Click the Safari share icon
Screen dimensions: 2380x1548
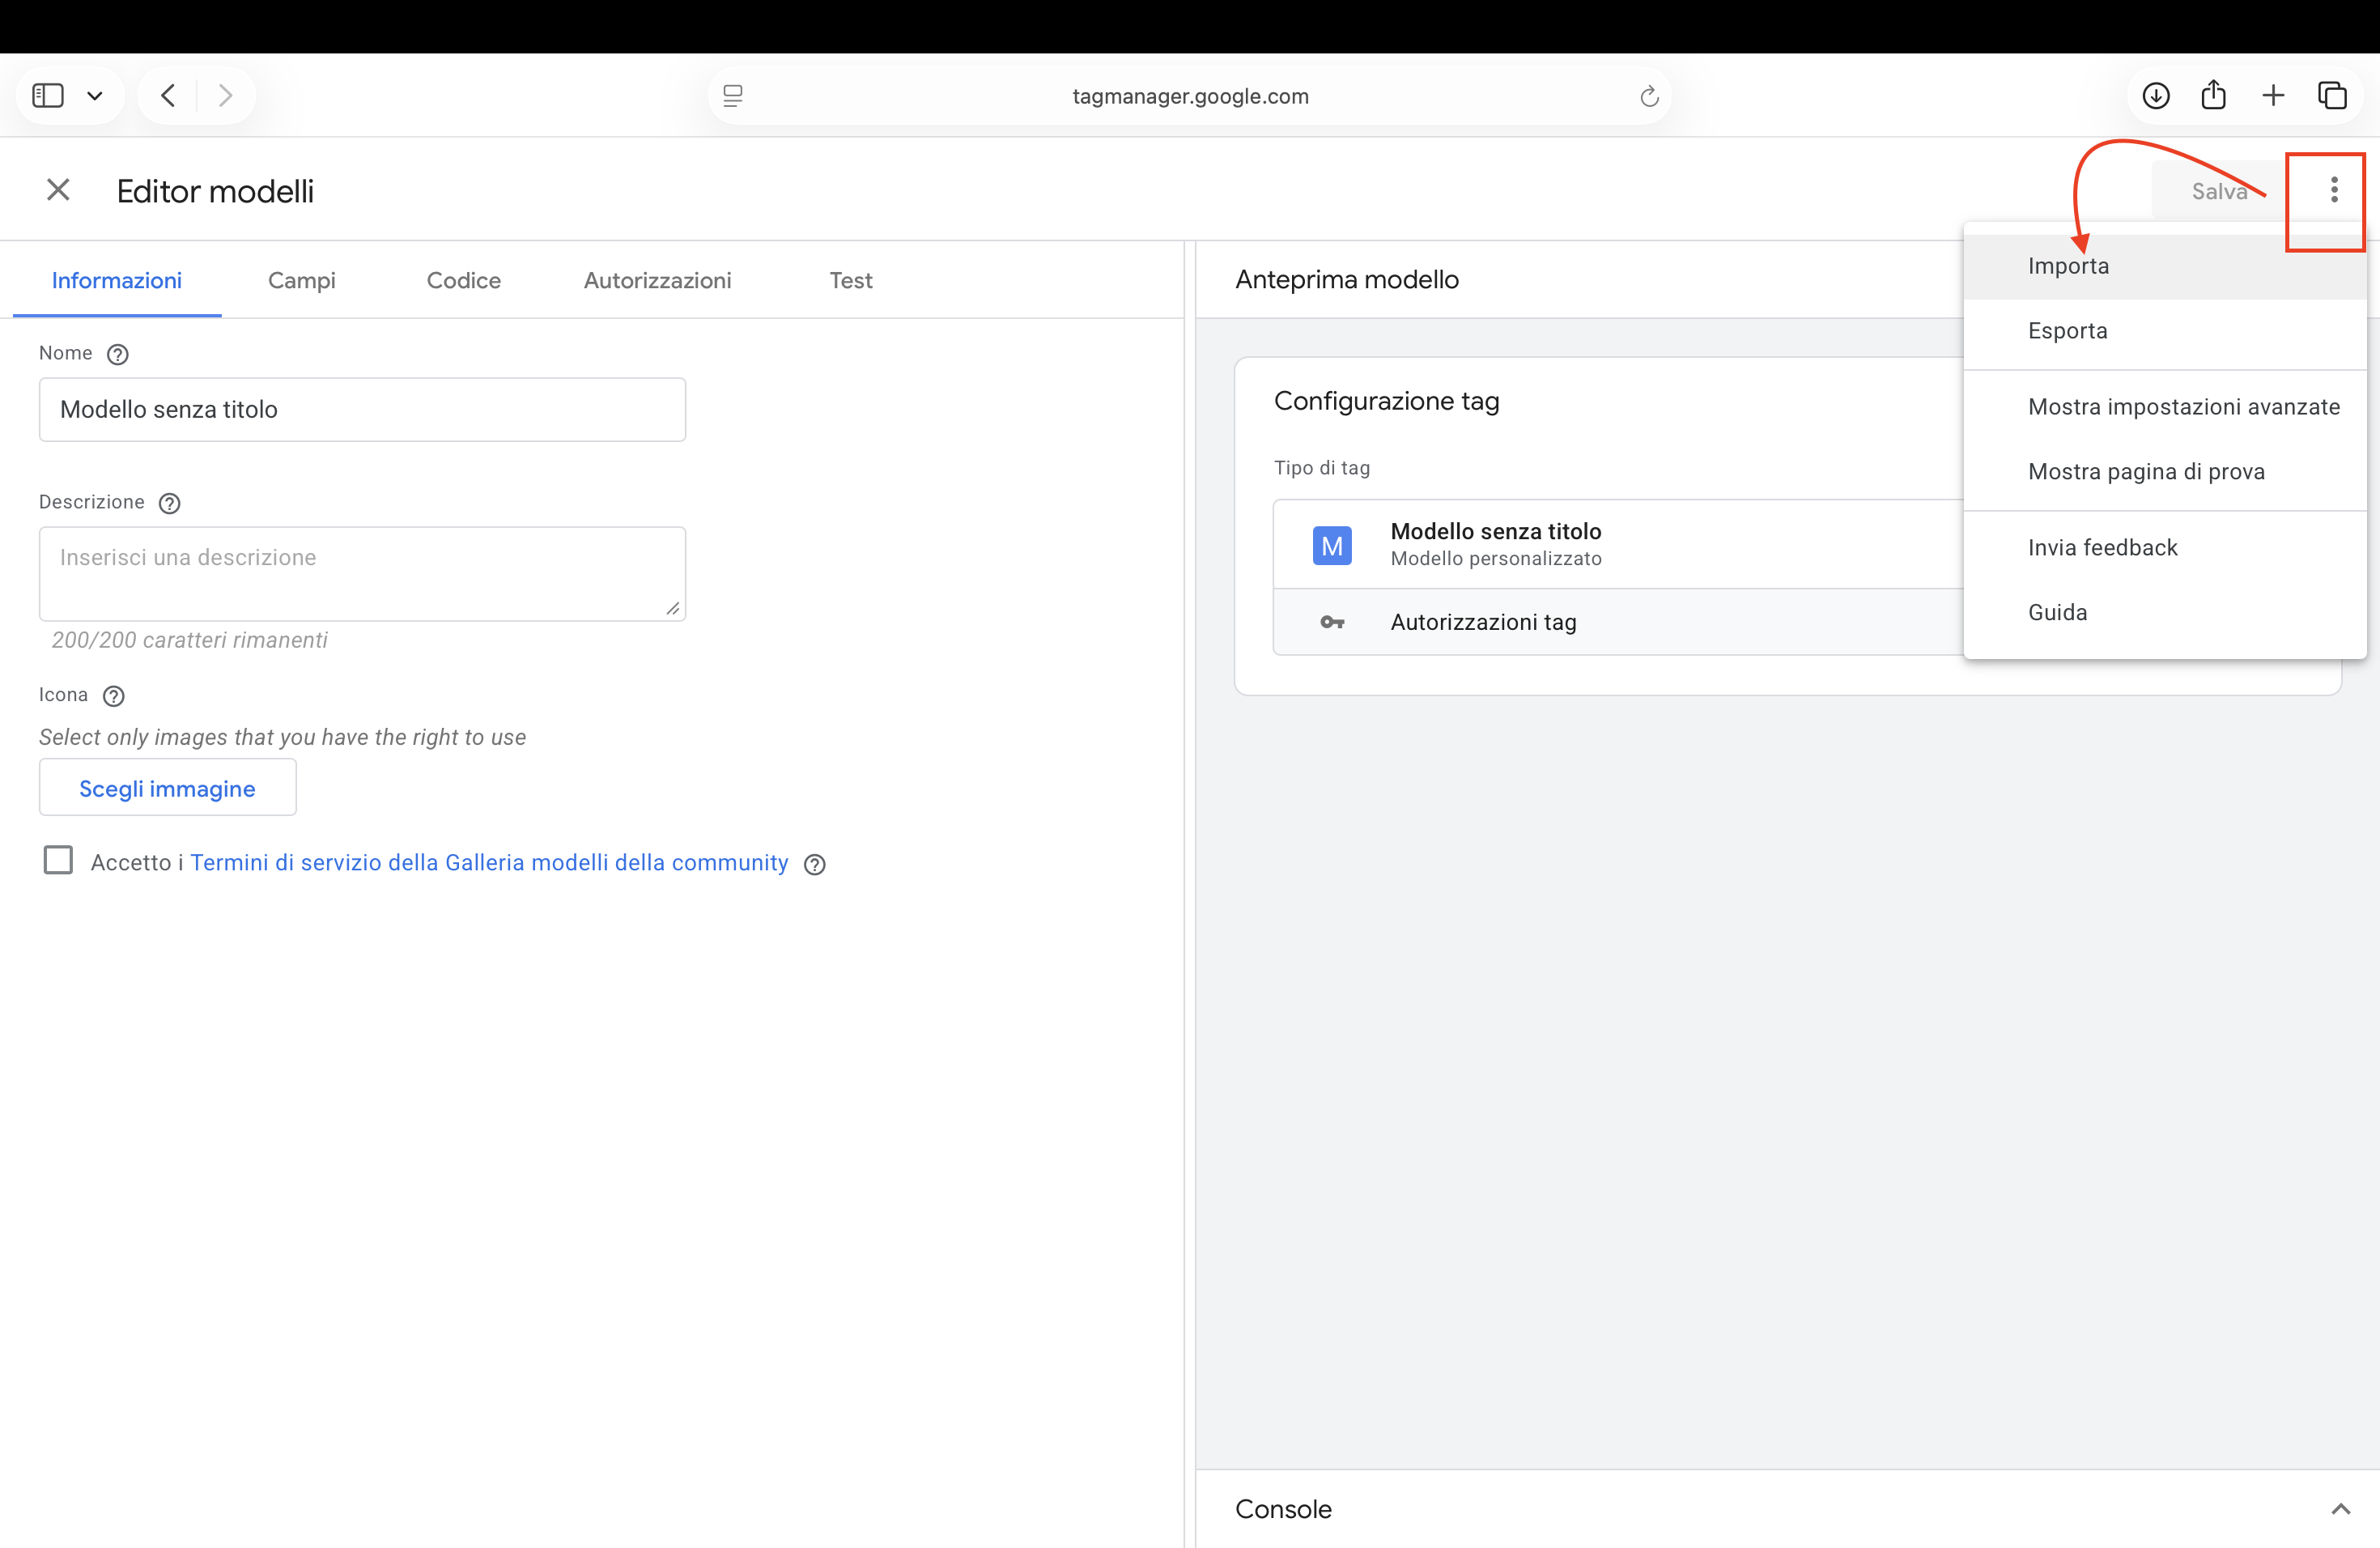(2213, 96)
